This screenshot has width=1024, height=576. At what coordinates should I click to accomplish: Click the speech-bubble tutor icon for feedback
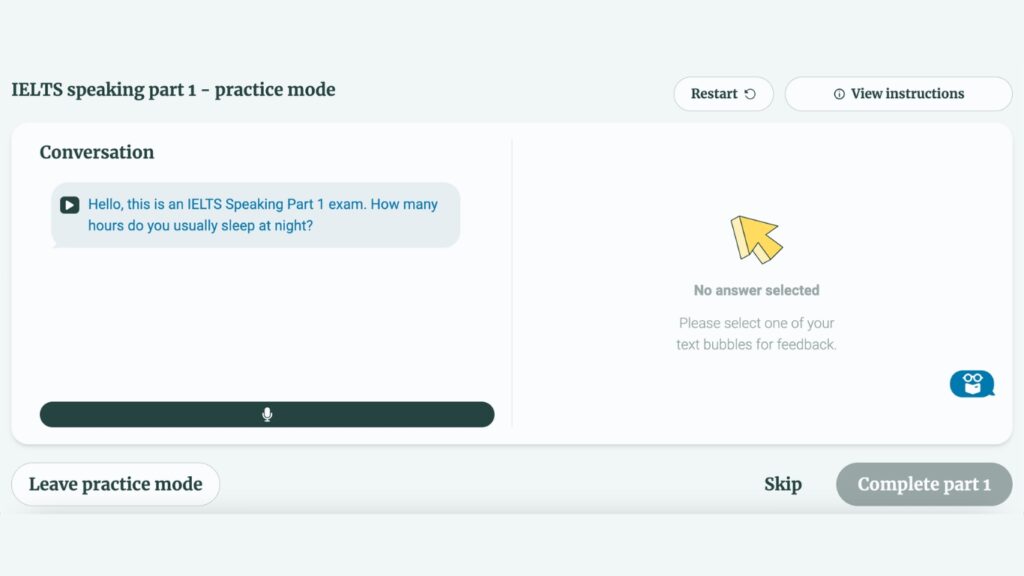(971, 383)
